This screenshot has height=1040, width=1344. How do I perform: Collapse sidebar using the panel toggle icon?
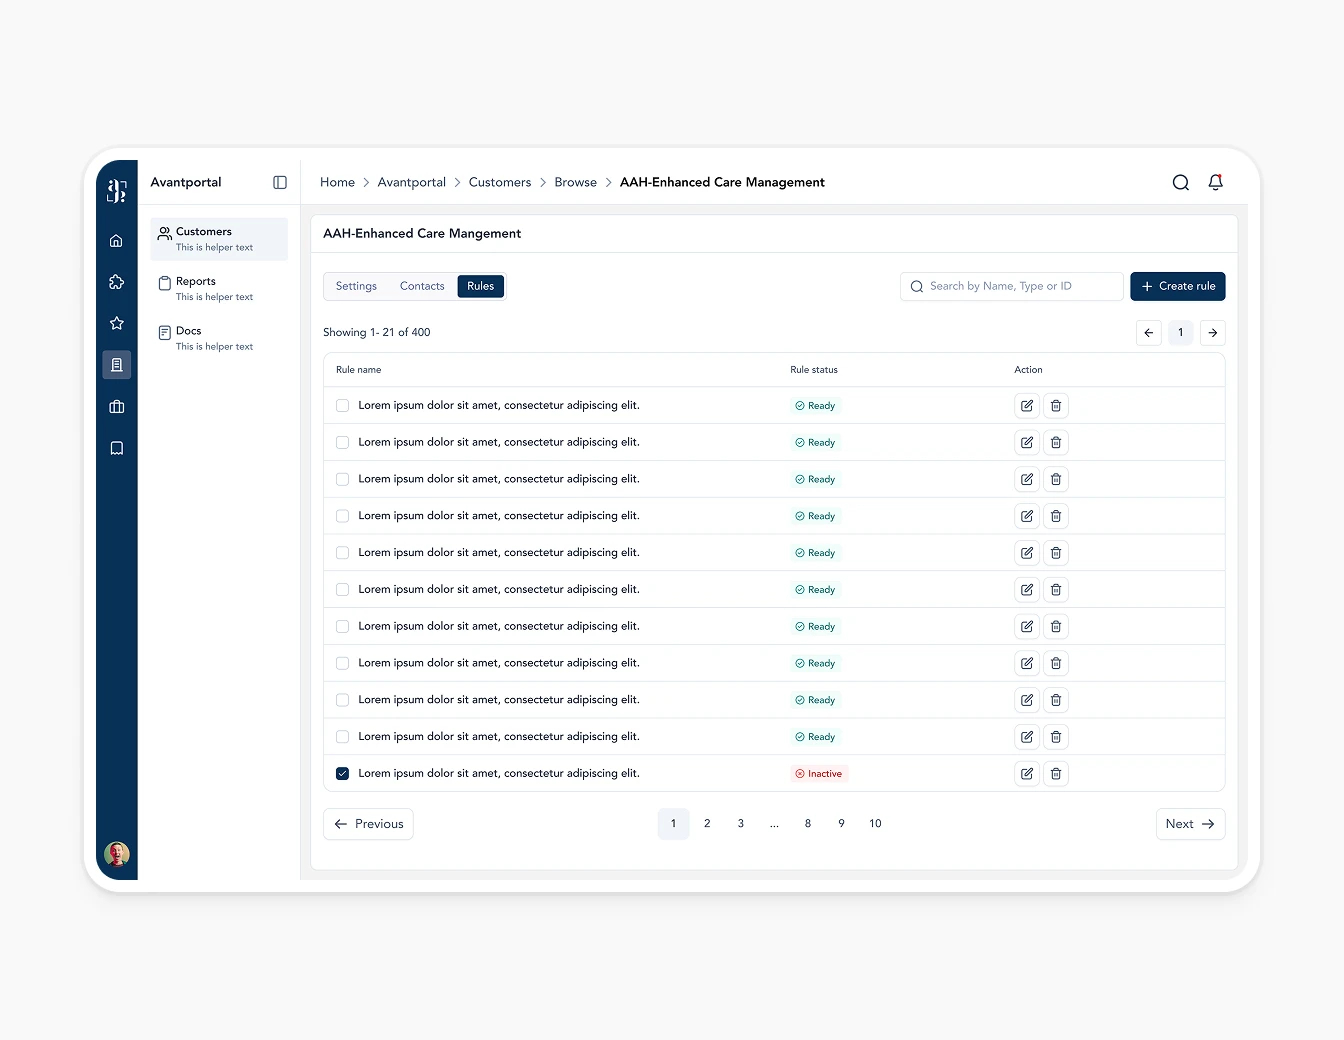coord(280,182)
